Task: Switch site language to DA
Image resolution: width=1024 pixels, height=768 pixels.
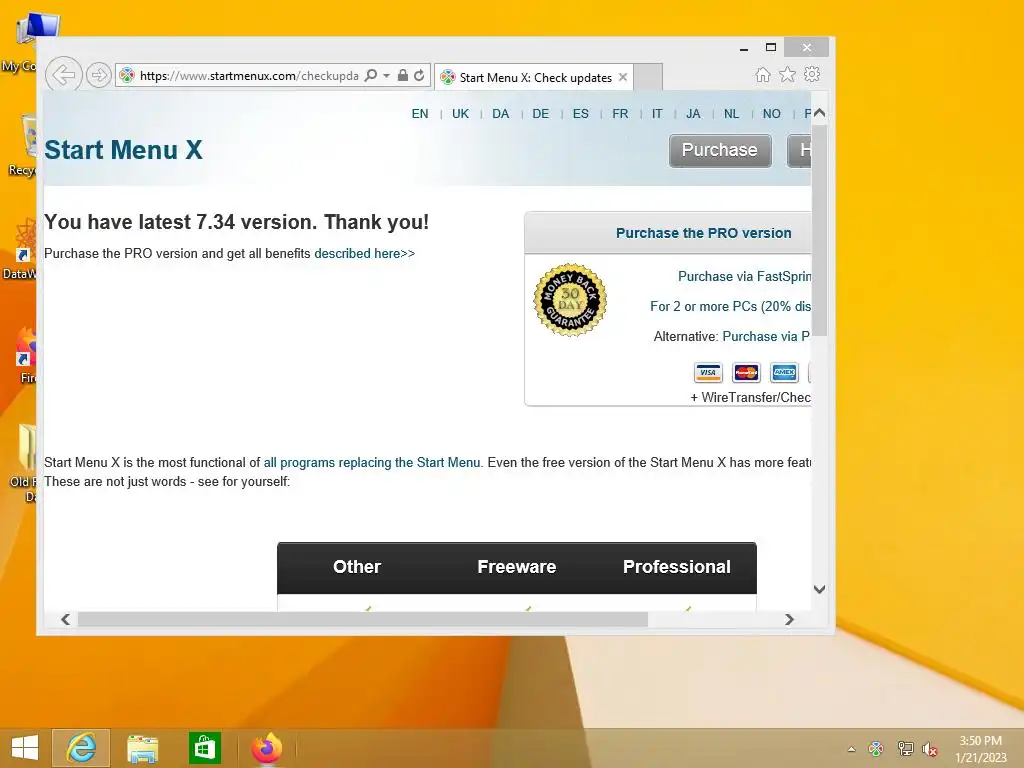Action: tap(501, 114)
